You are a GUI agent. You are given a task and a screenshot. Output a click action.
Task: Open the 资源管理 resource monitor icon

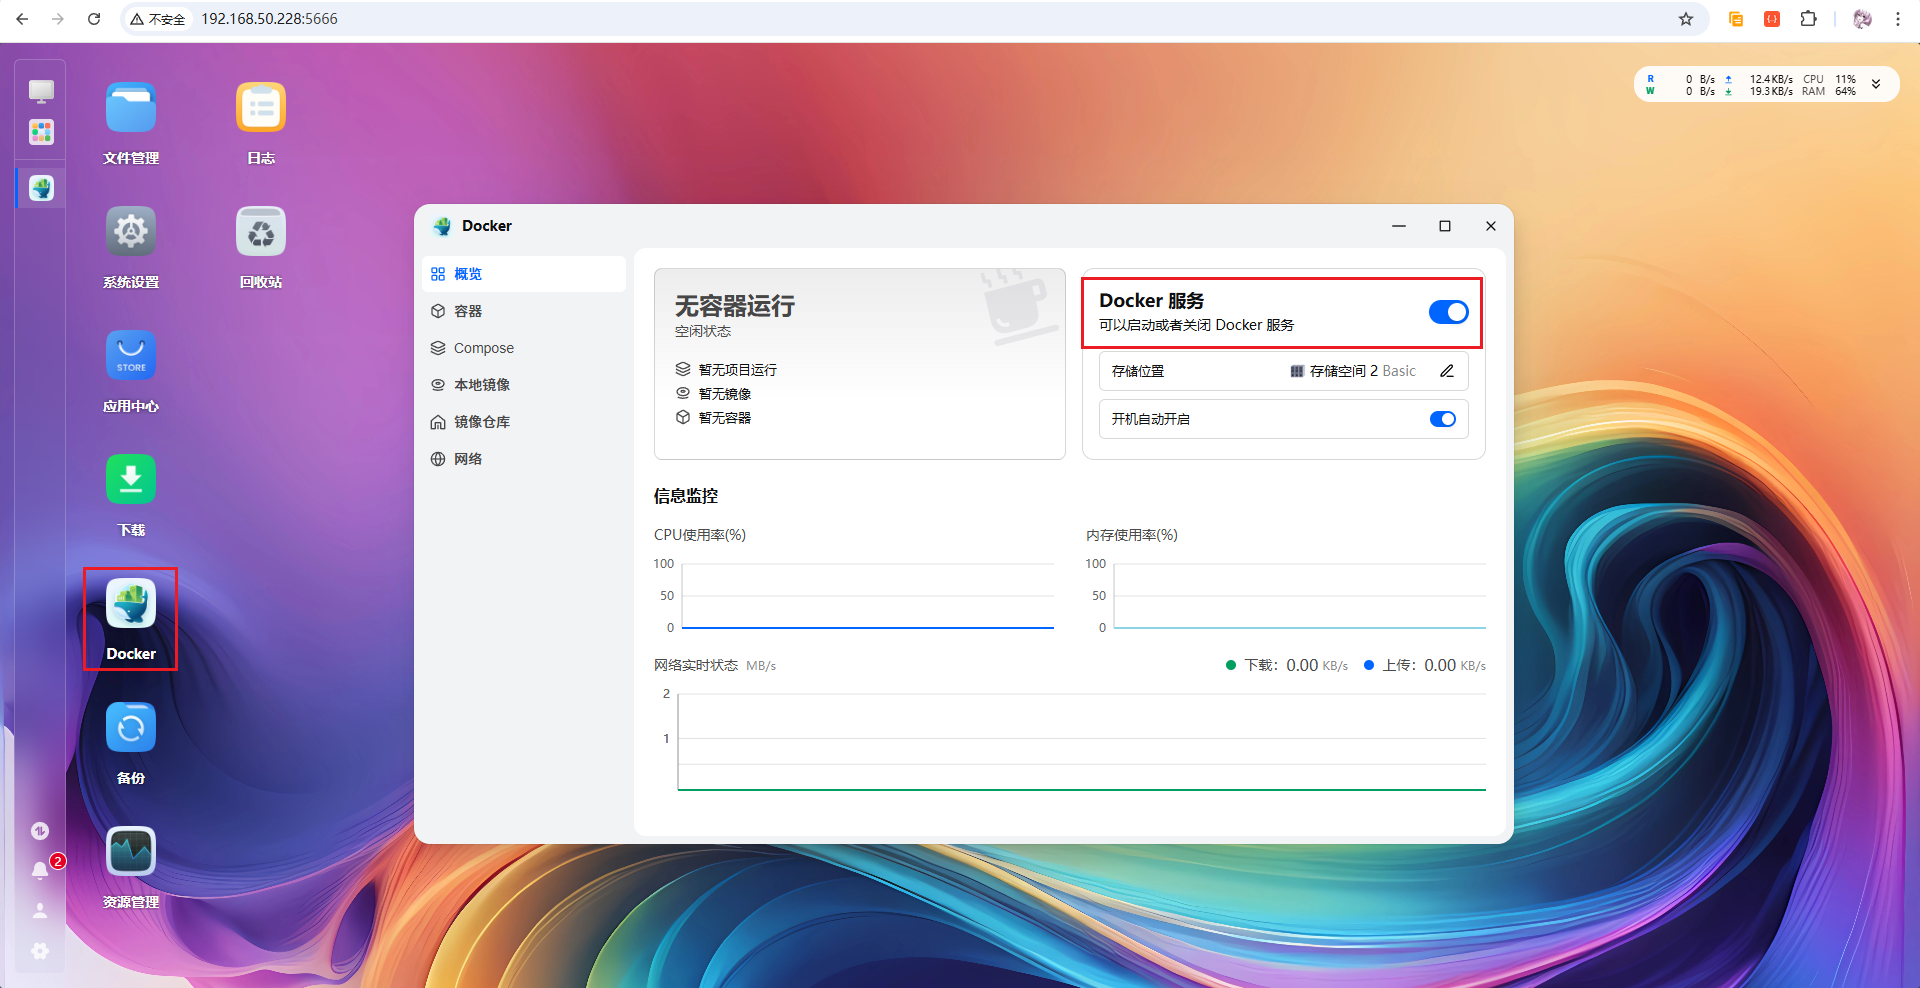[131, 852]
